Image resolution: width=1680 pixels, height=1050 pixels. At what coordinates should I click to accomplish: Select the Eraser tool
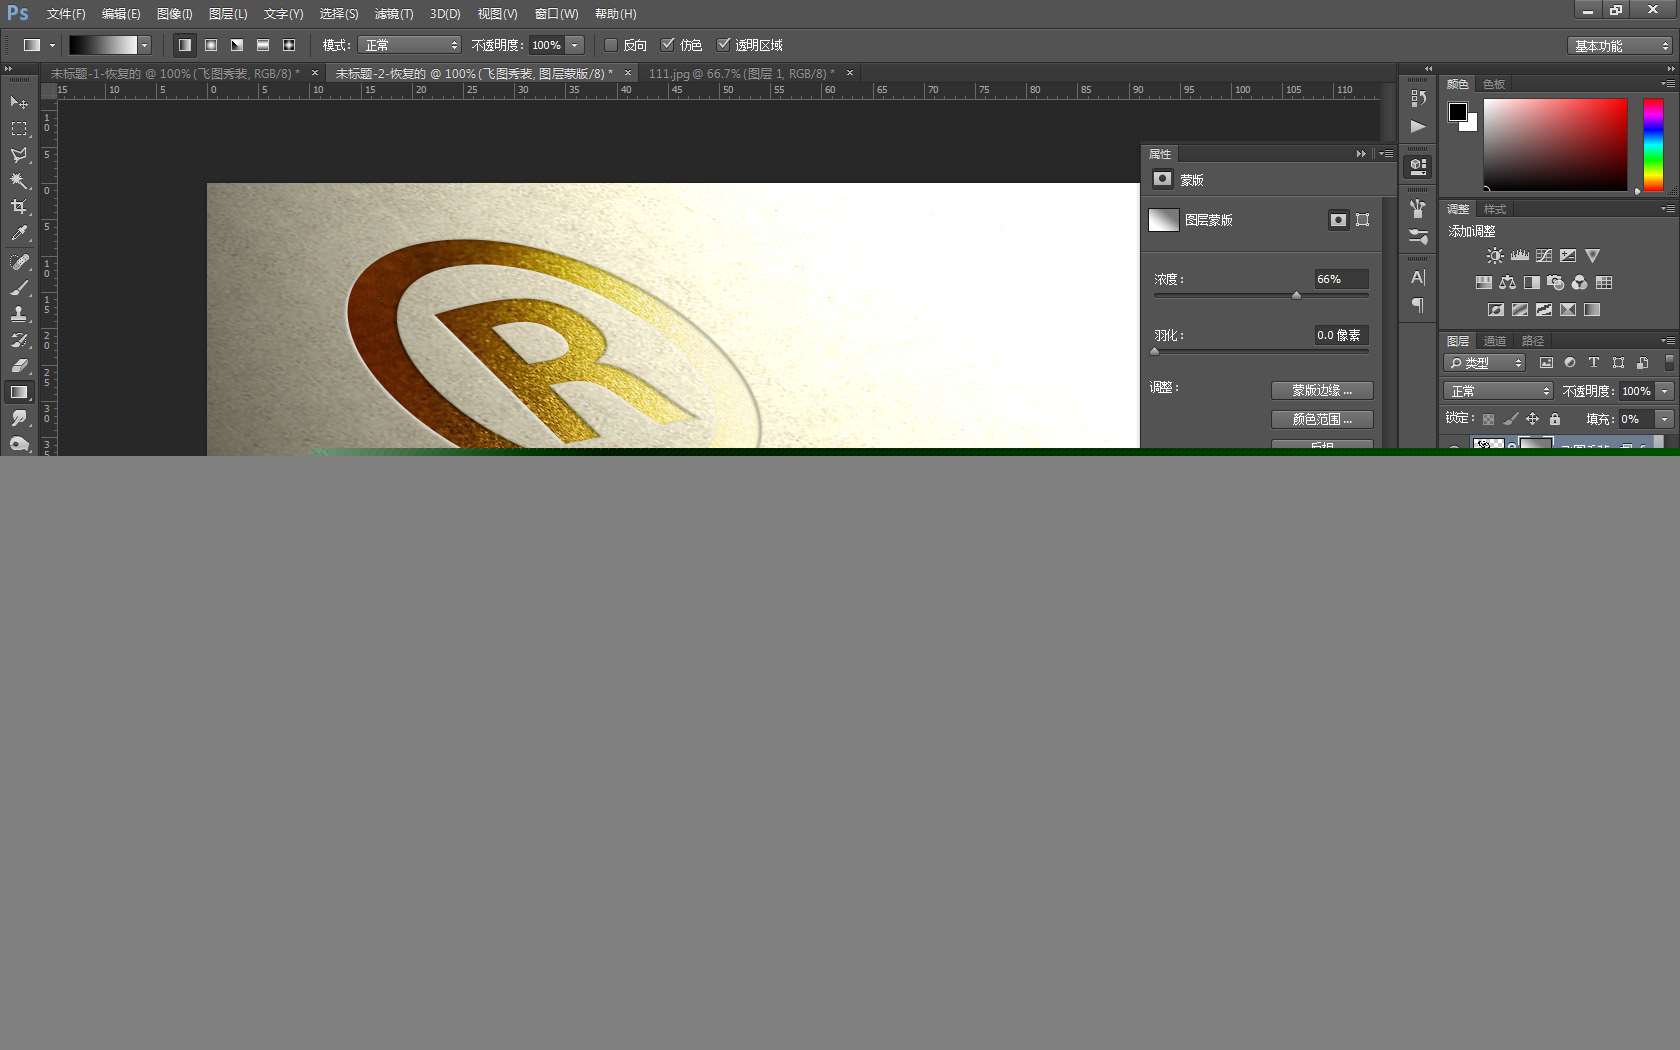pyautogui.click(x=19, y=366)
